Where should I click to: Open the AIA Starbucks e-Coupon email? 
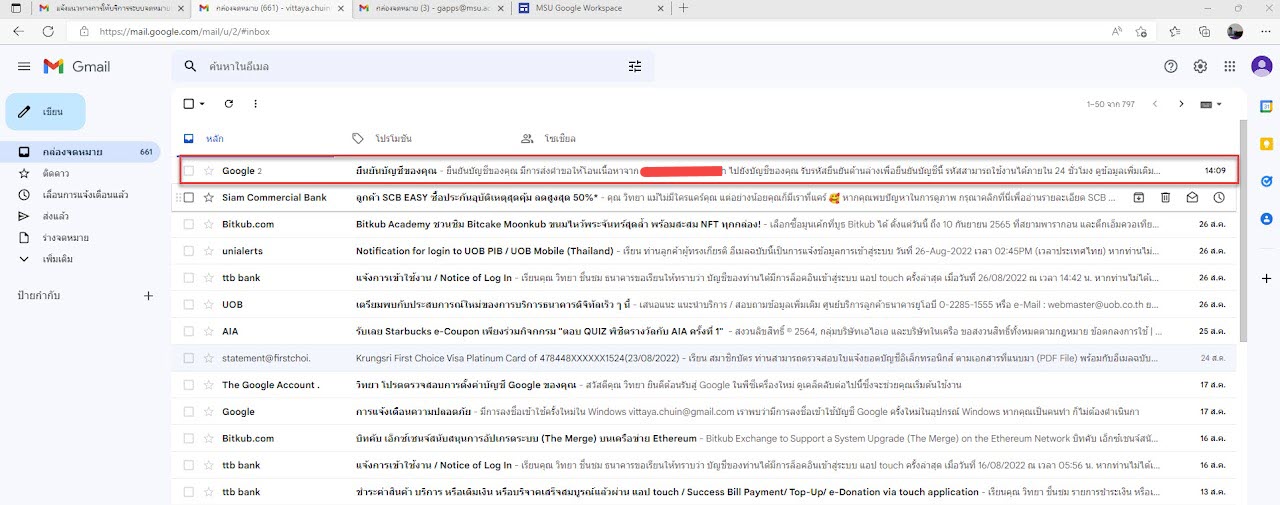(x=706, y=331)
